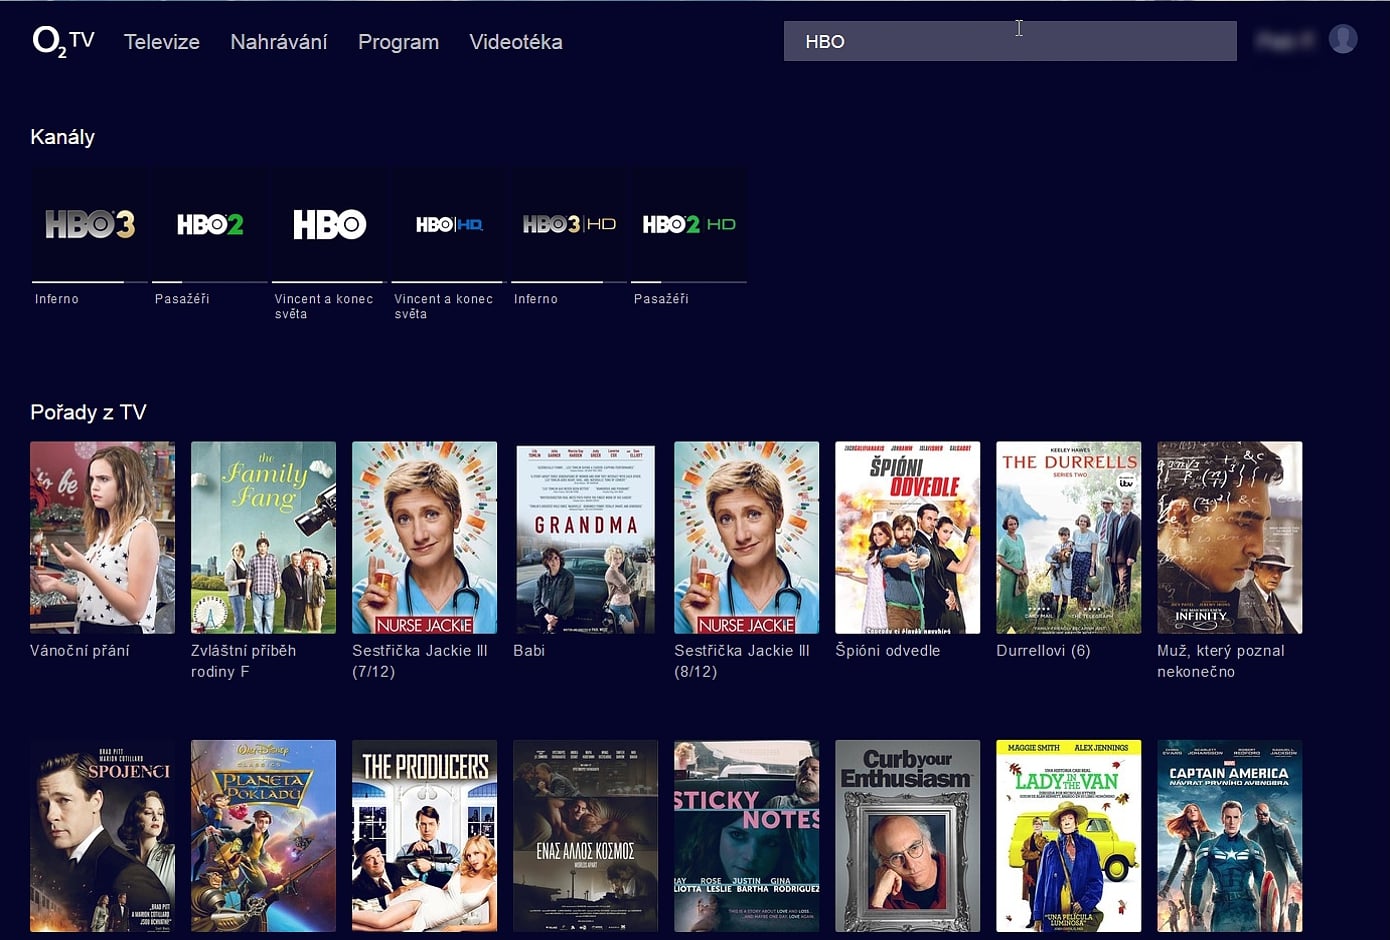Click the title Zvláštní příběh rodiny F

pos(244,661)
